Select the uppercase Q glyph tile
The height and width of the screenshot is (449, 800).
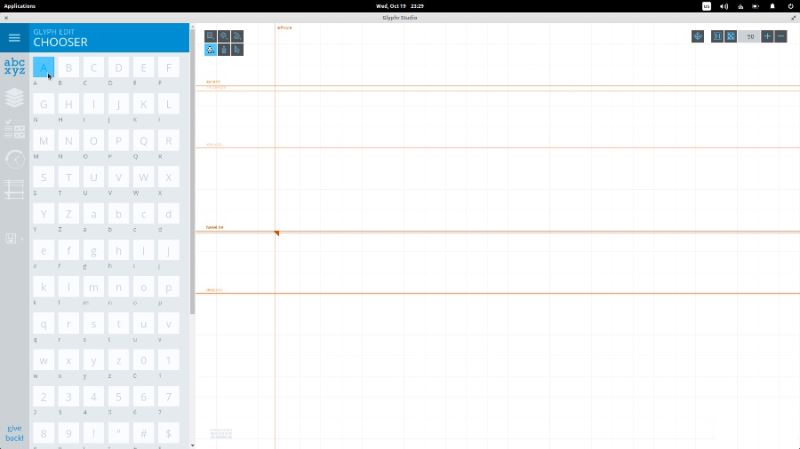coord(143,141)
